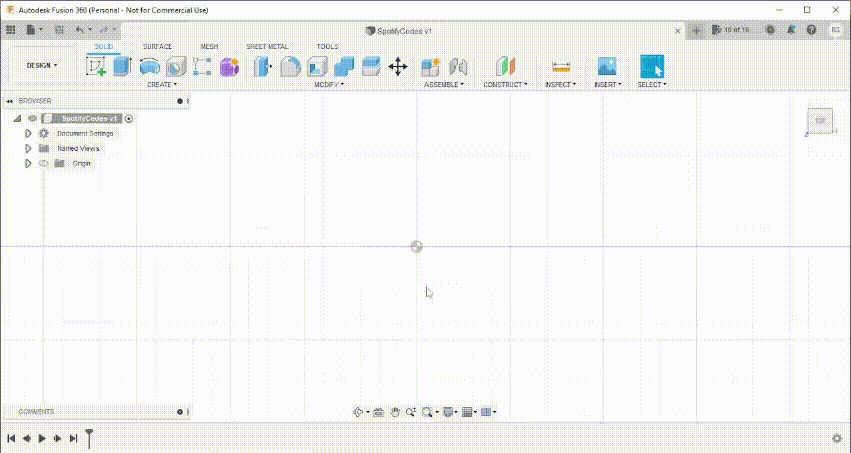The width and height of the screenshot is (851, 453).
Task: Toggle visibility of SpotifyCodes v1 component
Action: click(33, 118)
